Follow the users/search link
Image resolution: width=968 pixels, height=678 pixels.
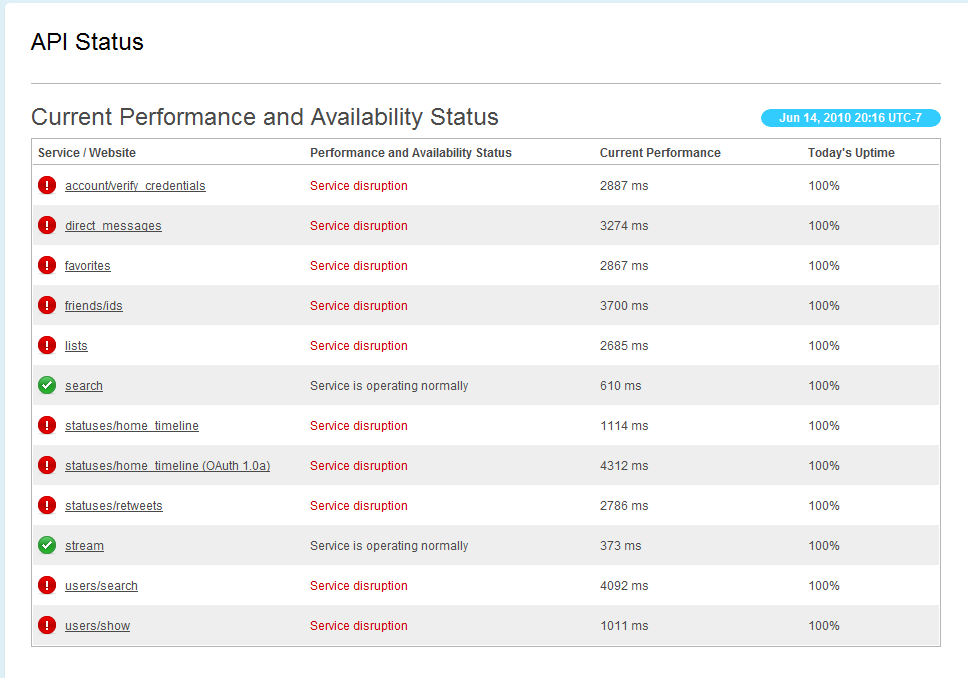[101, 586]
